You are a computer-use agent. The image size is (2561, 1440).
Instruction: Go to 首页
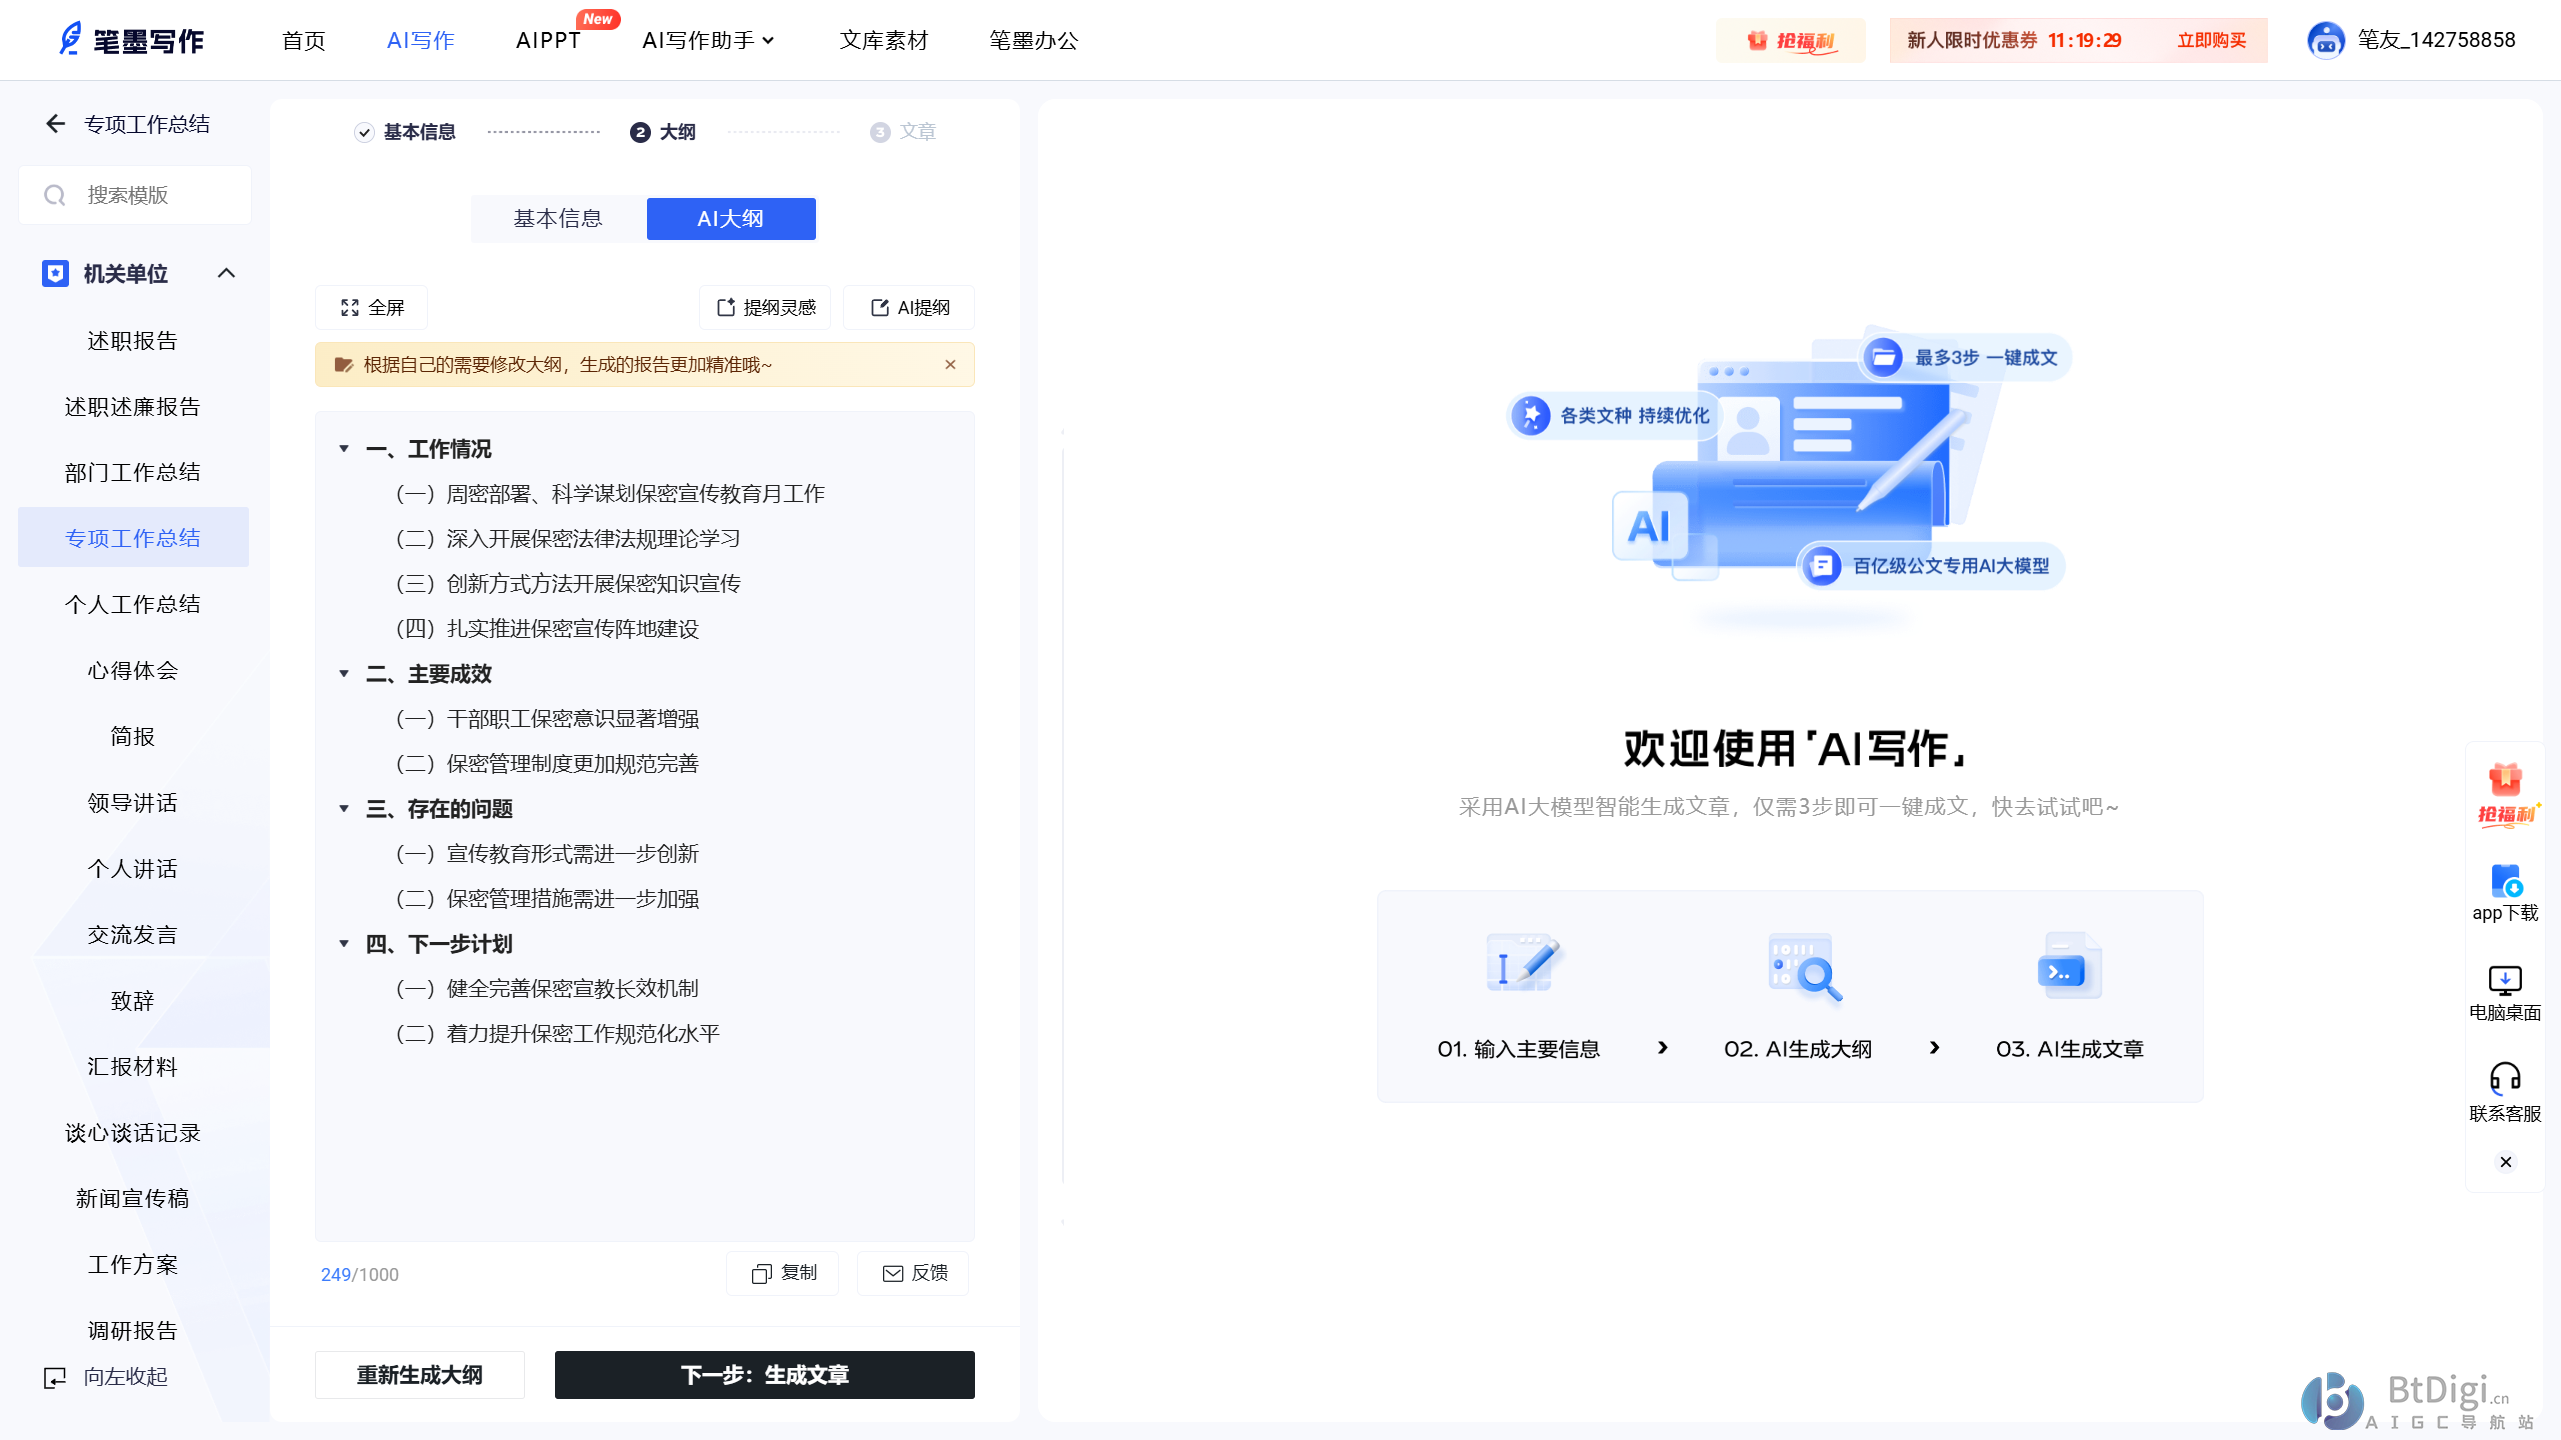pyautogui.click(x=304, y=40)
